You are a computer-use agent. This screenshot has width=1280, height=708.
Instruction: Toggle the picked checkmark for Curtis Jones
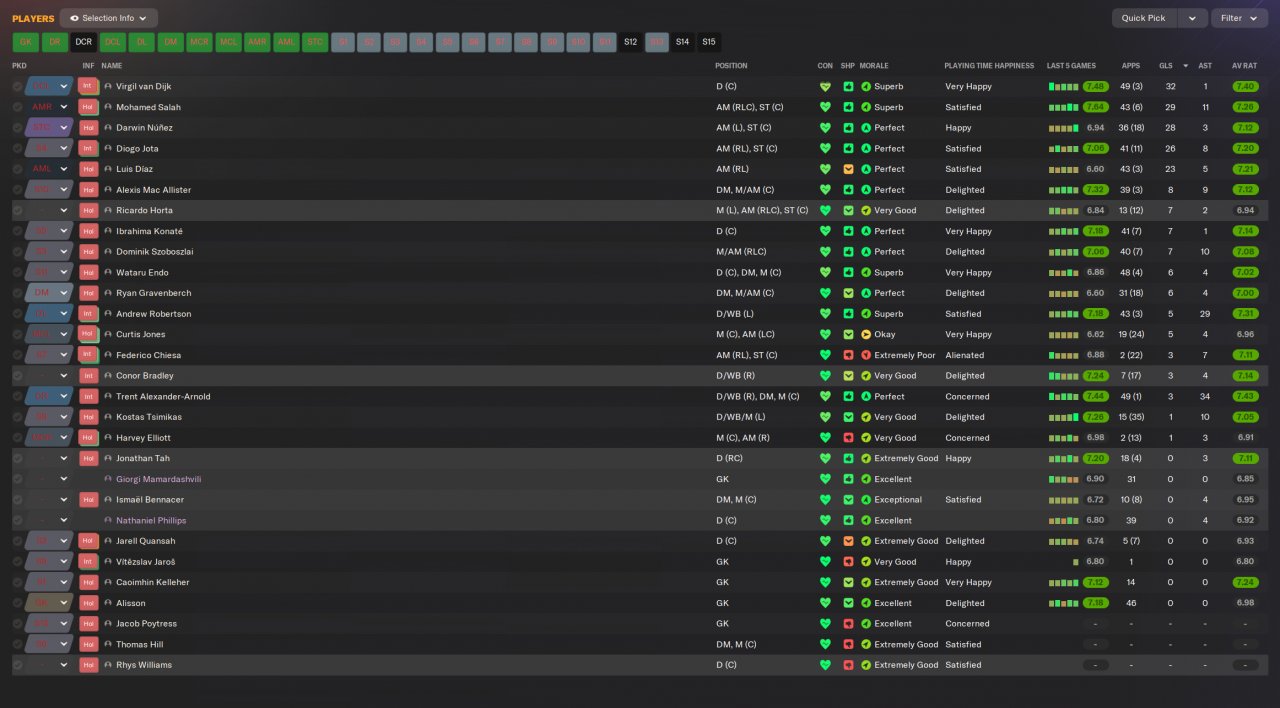(x=17, y=334)
